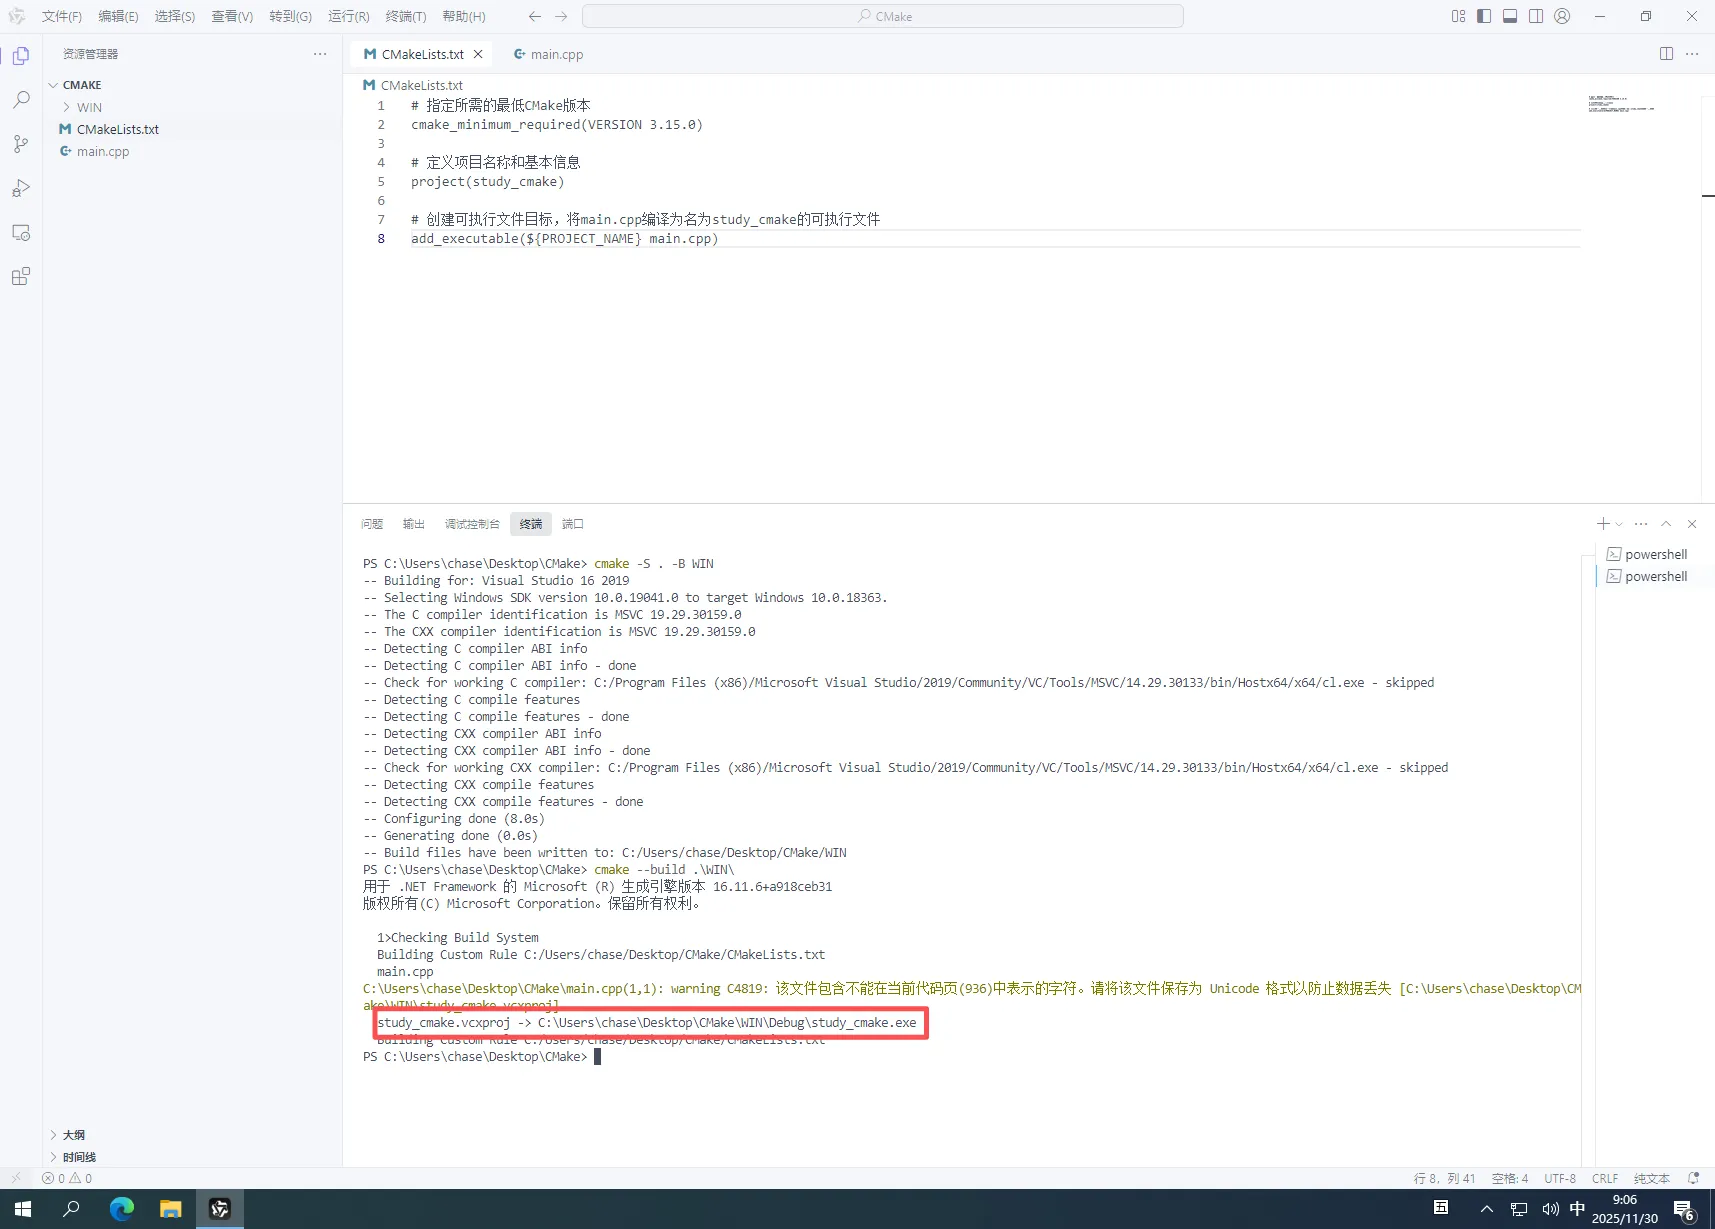Viewport: 1715px width, 1229px height.
Task: Change line endings by clicking CRLF
Action: click(x=1604, y=1178)
